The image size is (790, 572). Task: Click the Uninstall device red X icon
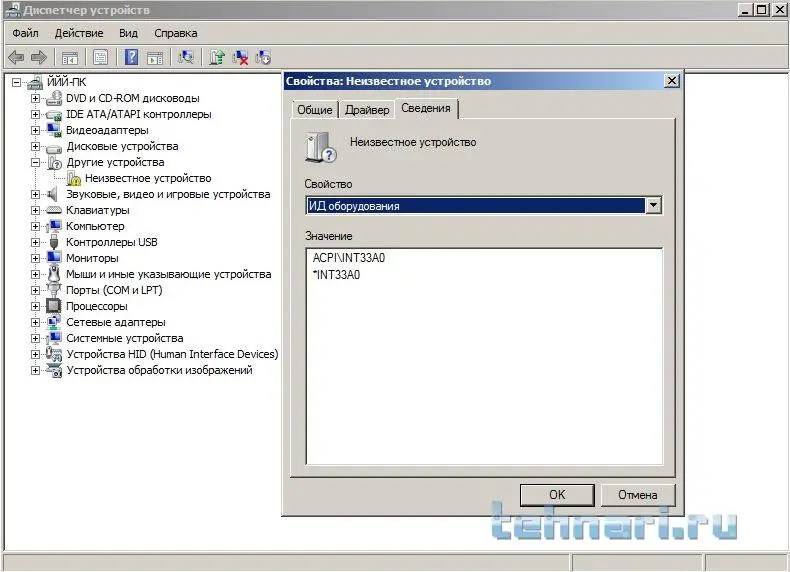pyautogui.click(x=240, y=57)
